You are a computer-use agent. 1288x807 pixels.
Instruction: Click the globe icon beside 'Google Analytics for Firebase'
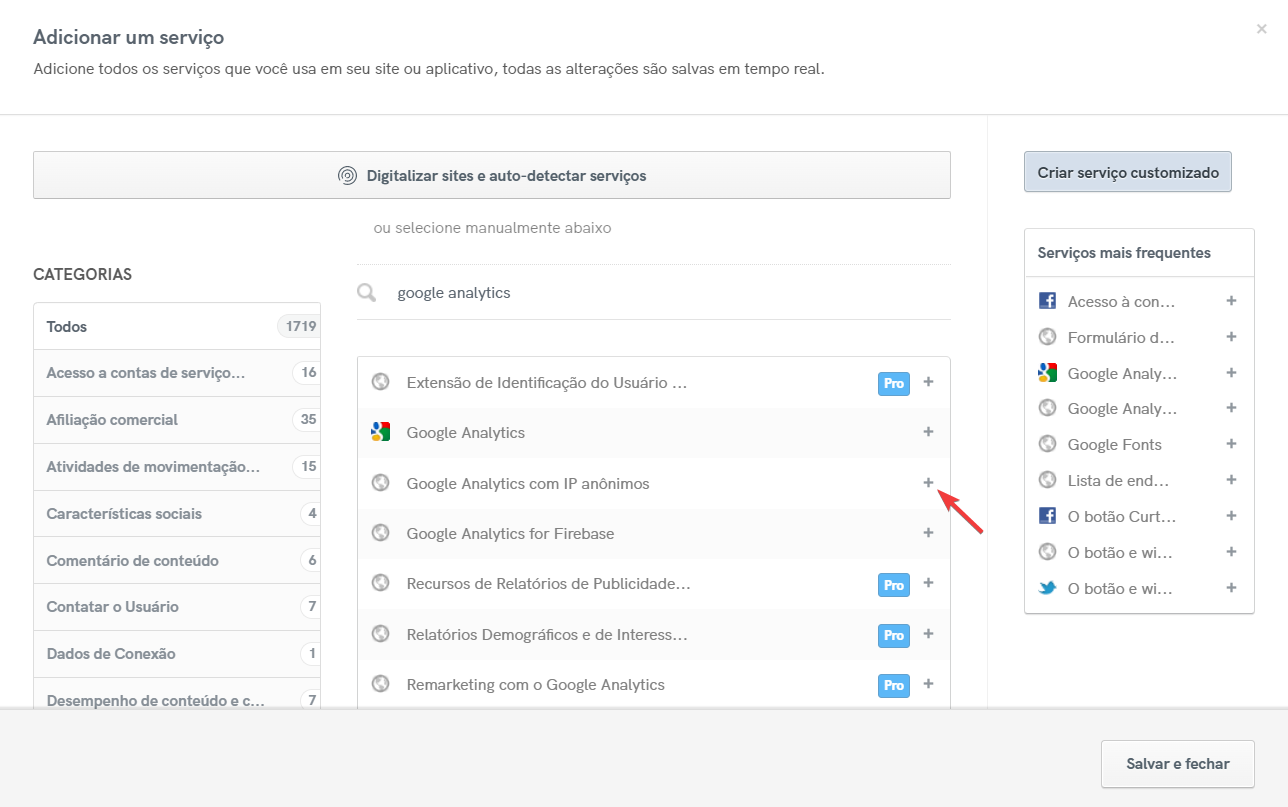click(x=380, y=533)
